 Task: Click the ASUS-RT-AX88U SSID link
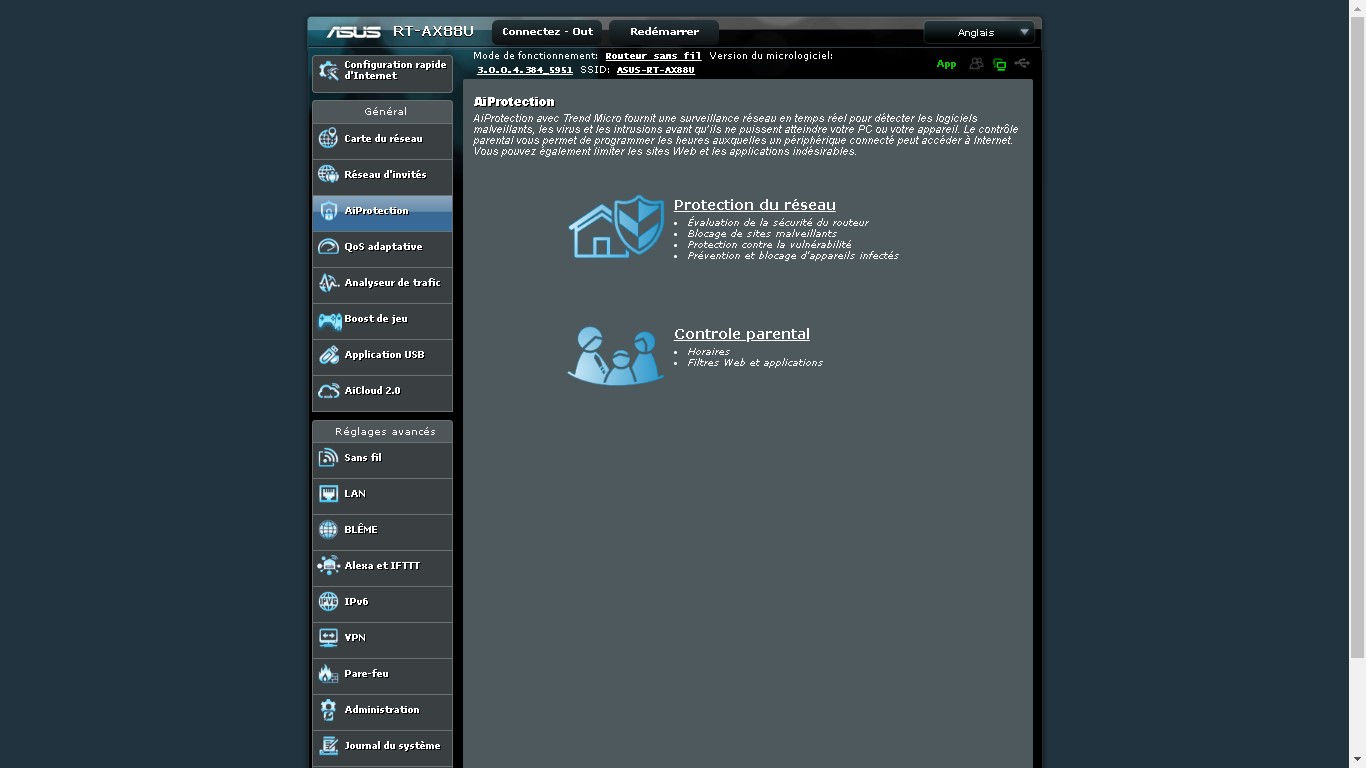(x=655, y=70)
